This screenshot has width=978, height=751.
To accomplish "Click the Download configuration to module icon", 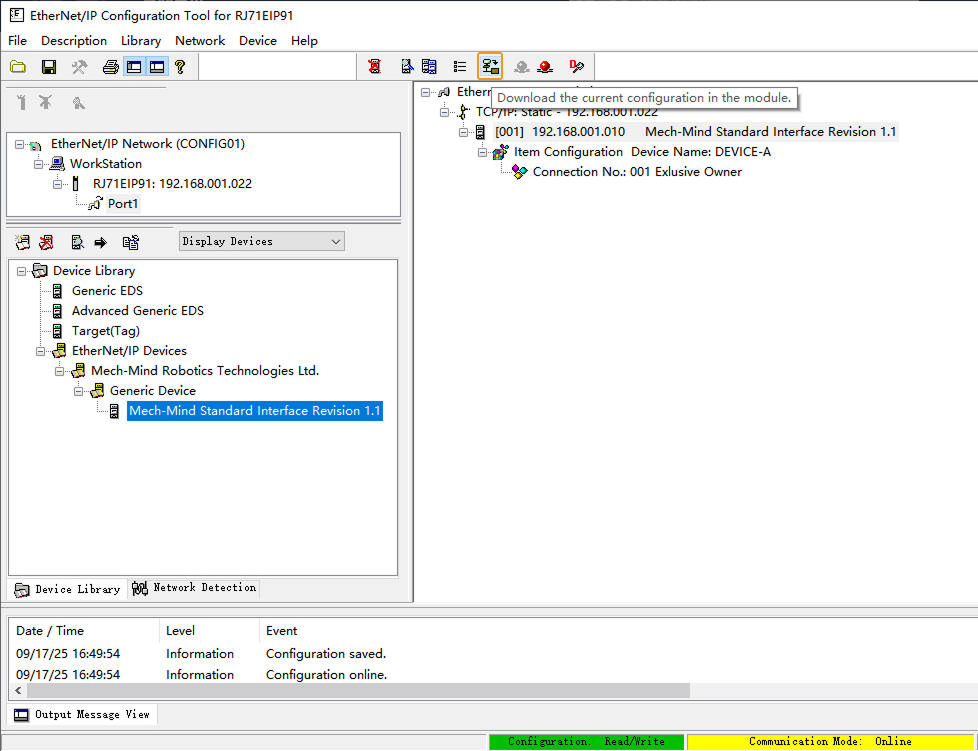I will click(489, 66).
